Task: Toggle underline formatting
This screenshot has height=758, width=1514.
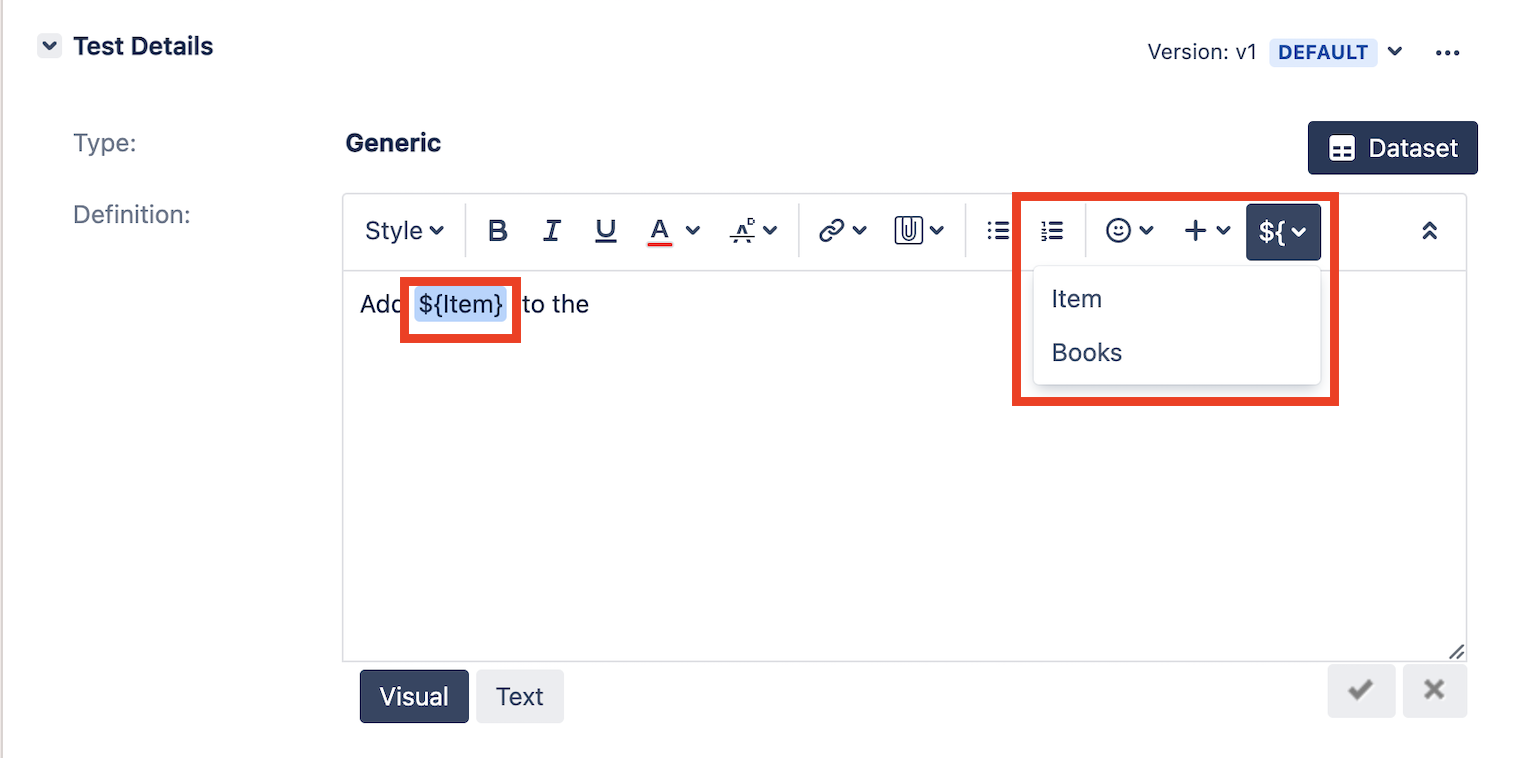Action: (x=605, y=231)
